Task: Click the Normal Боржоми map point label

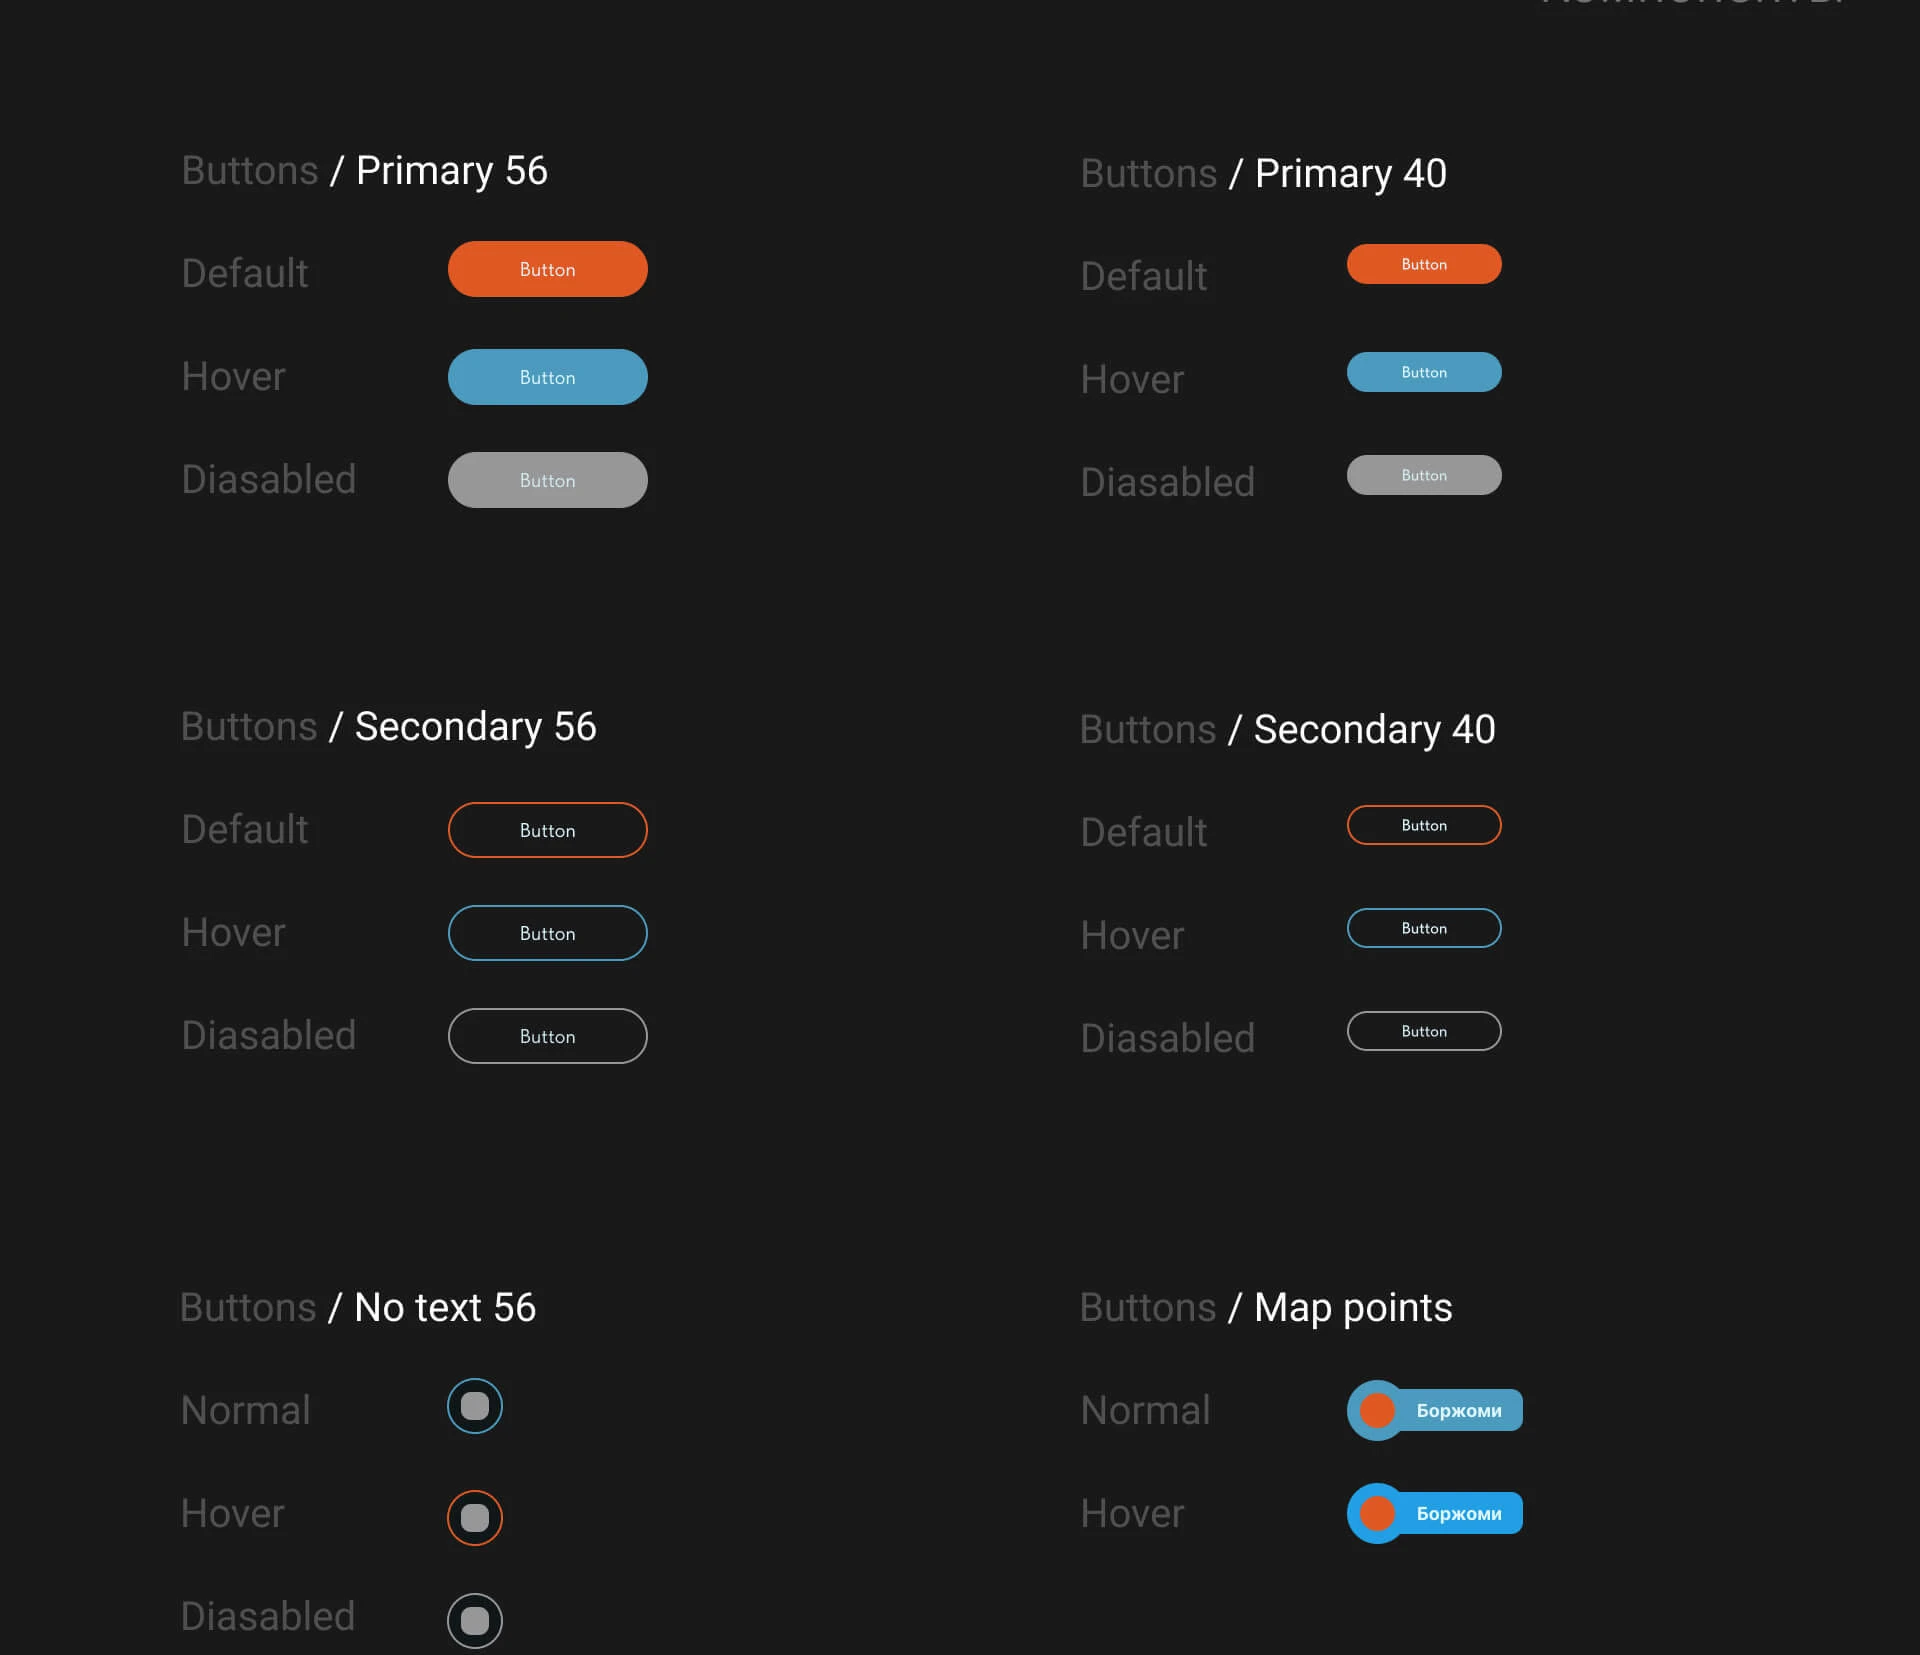Action: point(1459,1410)
